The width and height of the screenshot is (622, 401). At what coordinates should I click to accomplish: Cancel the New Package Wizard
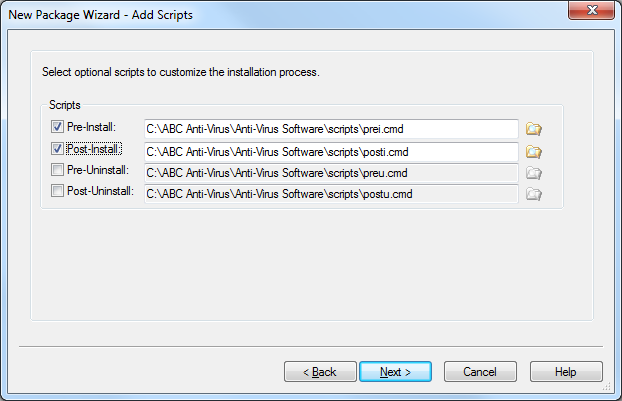pos(480,372)
